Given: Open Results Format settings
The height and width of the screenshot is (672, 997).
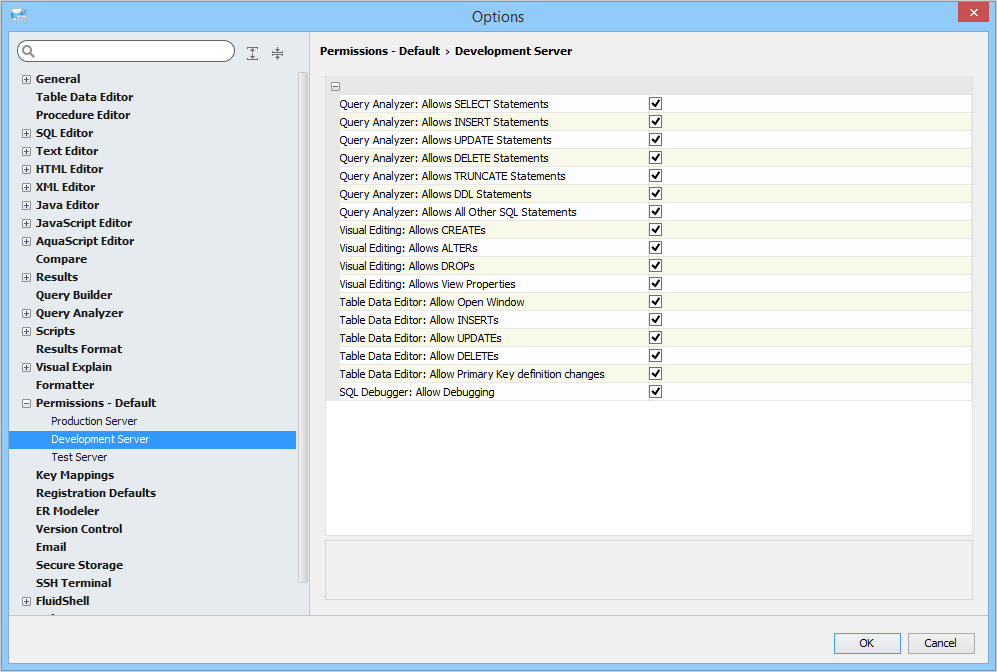Looking at the screenshot, I should pos(79,349).
